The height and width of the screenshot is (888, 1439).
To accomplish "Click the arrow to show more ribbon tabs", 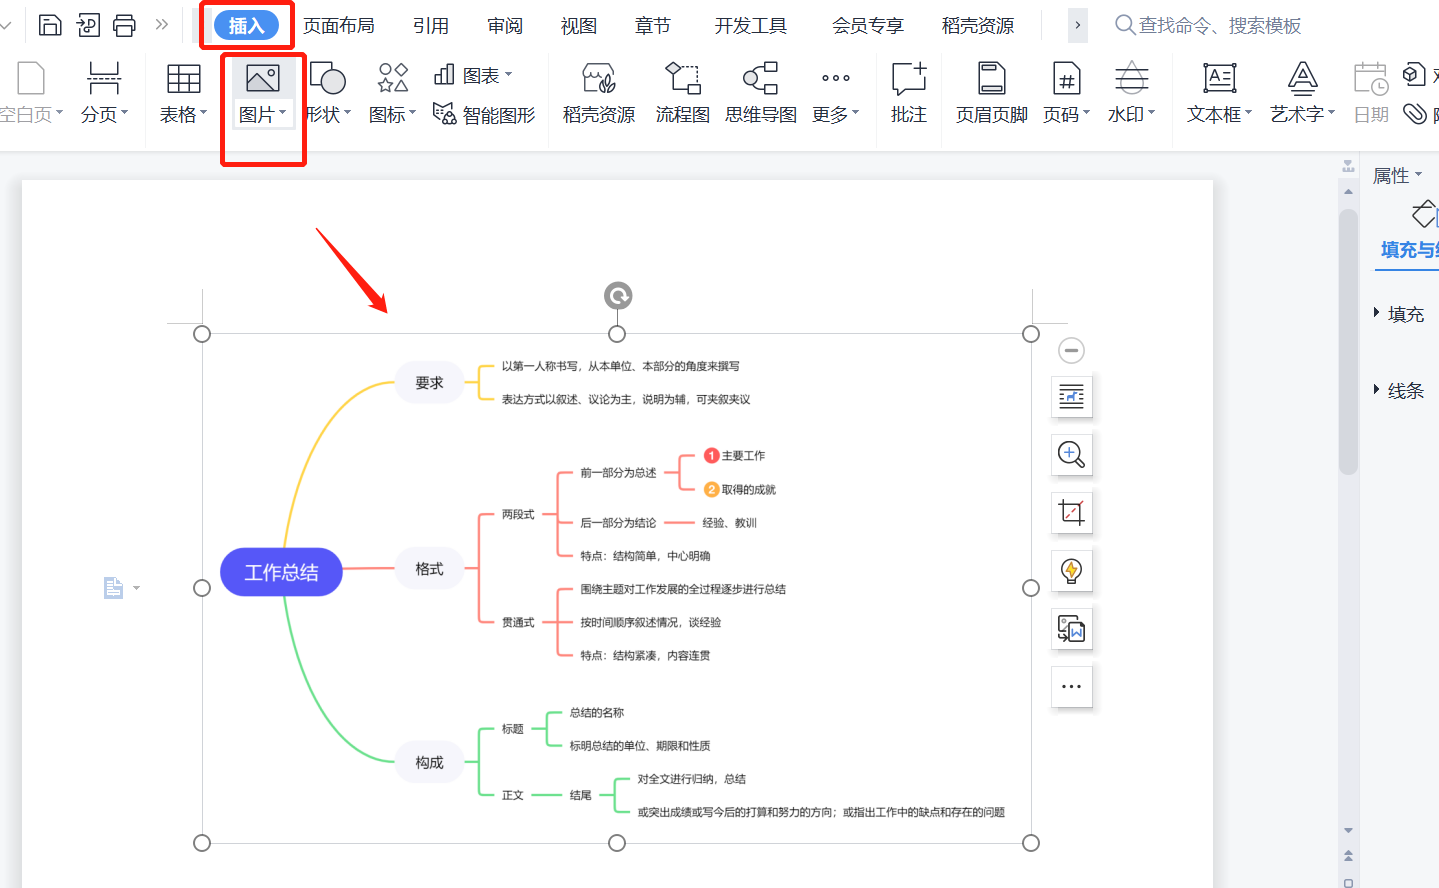I will click(x=1078, y=25).
